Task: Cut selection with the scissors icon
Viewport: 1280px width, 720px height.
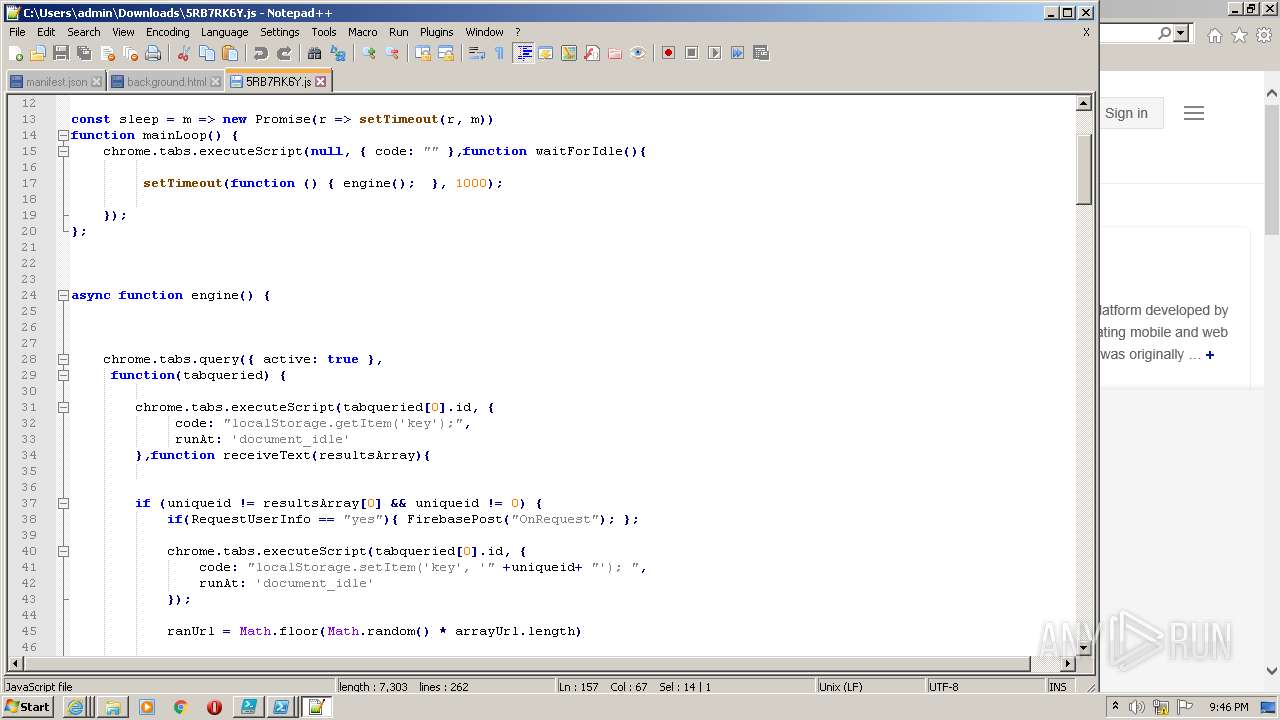Action: point(184,53)
